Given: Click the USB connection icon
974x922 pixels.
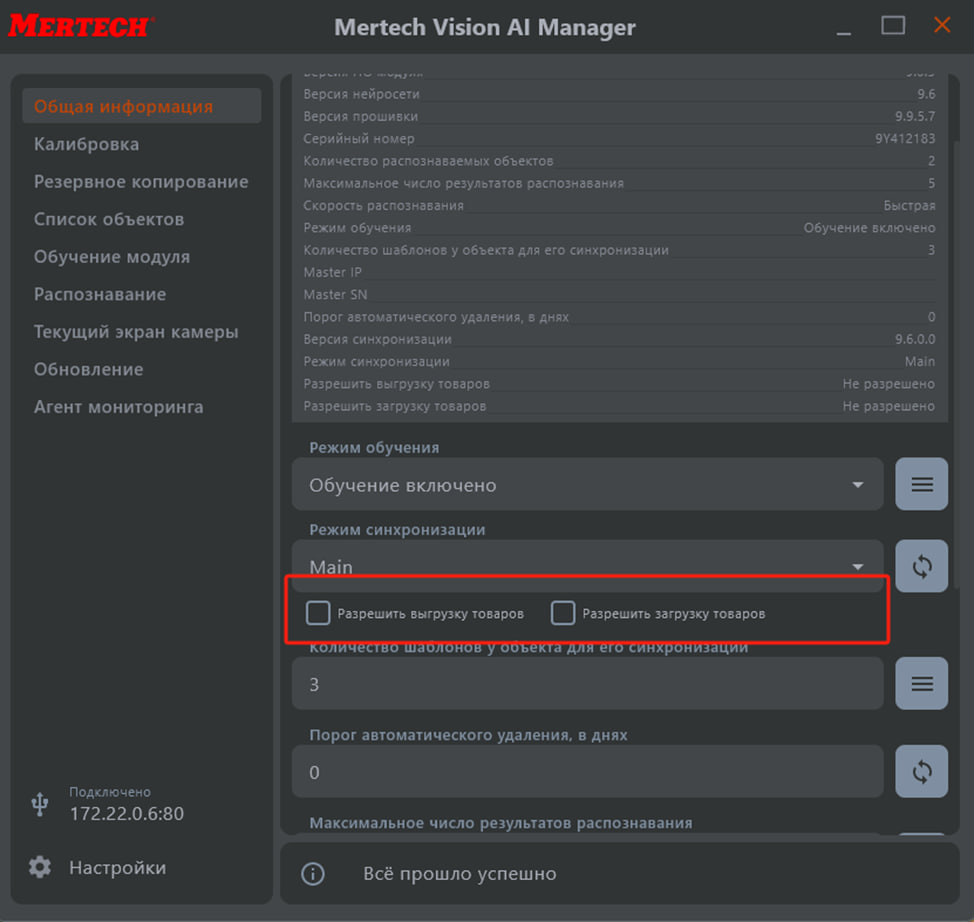Looking at the screenshot, I should click(x=40, y=803).
